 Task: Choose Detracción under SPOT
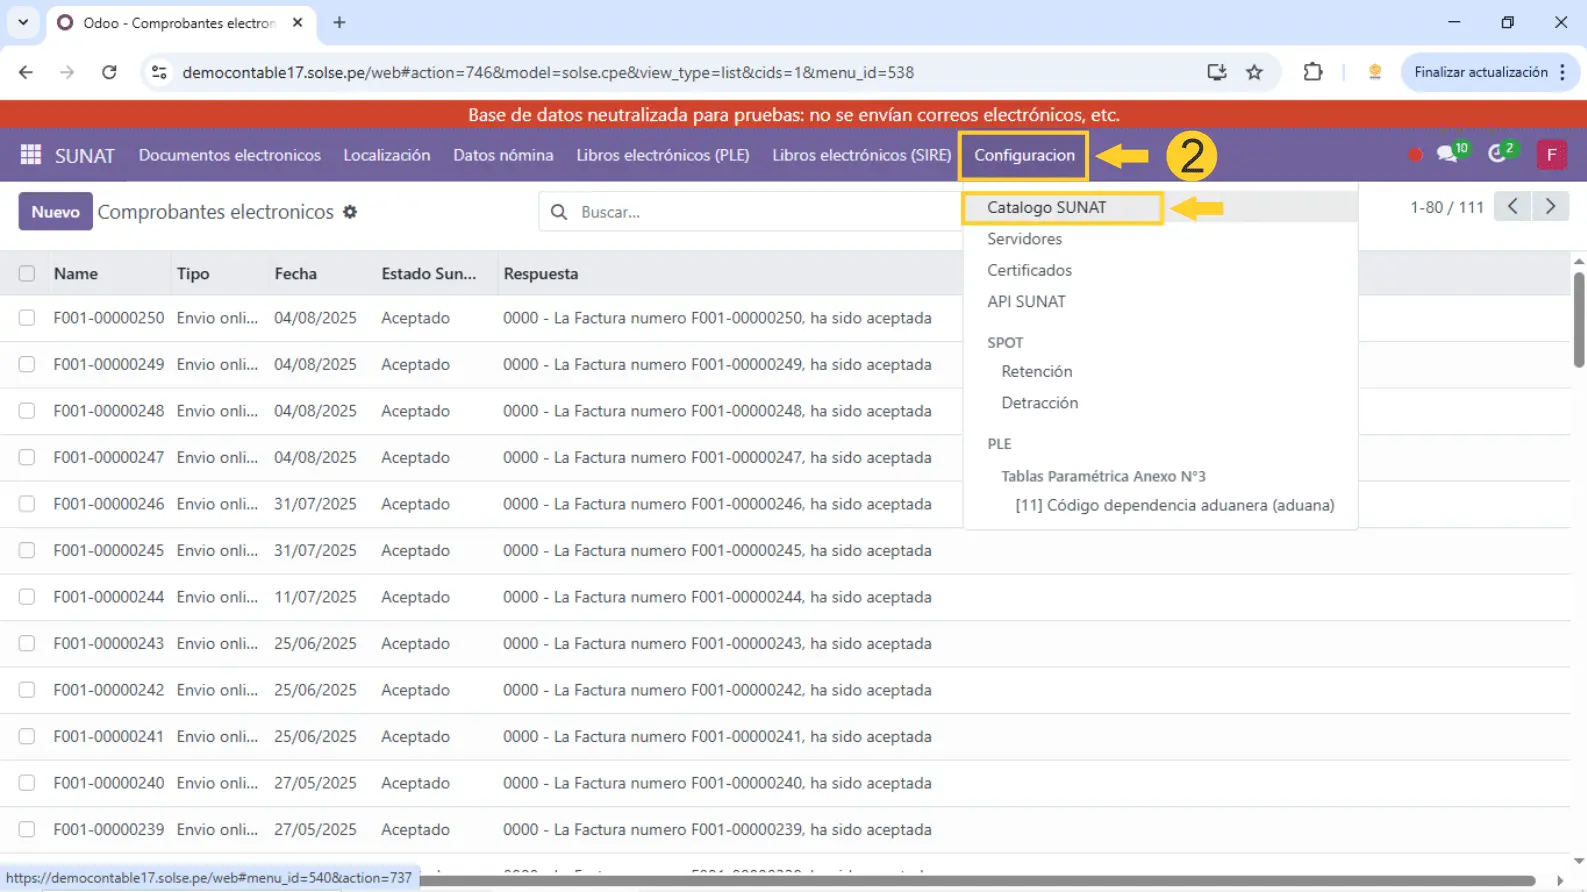pyautogui.click(x=1040, y=403)
